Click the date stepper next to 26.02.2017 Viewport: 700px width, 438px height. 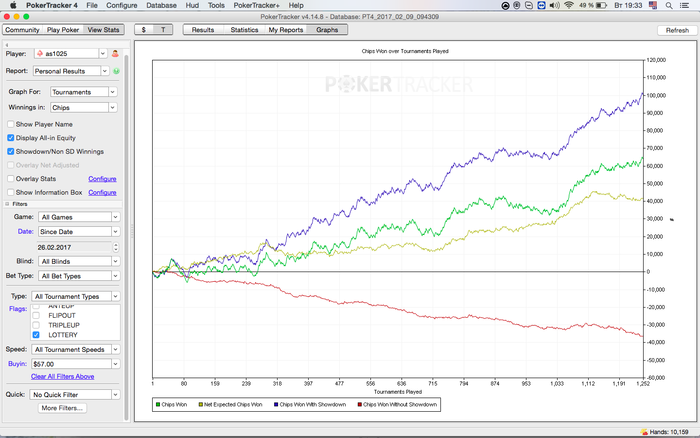pos(116,247)
